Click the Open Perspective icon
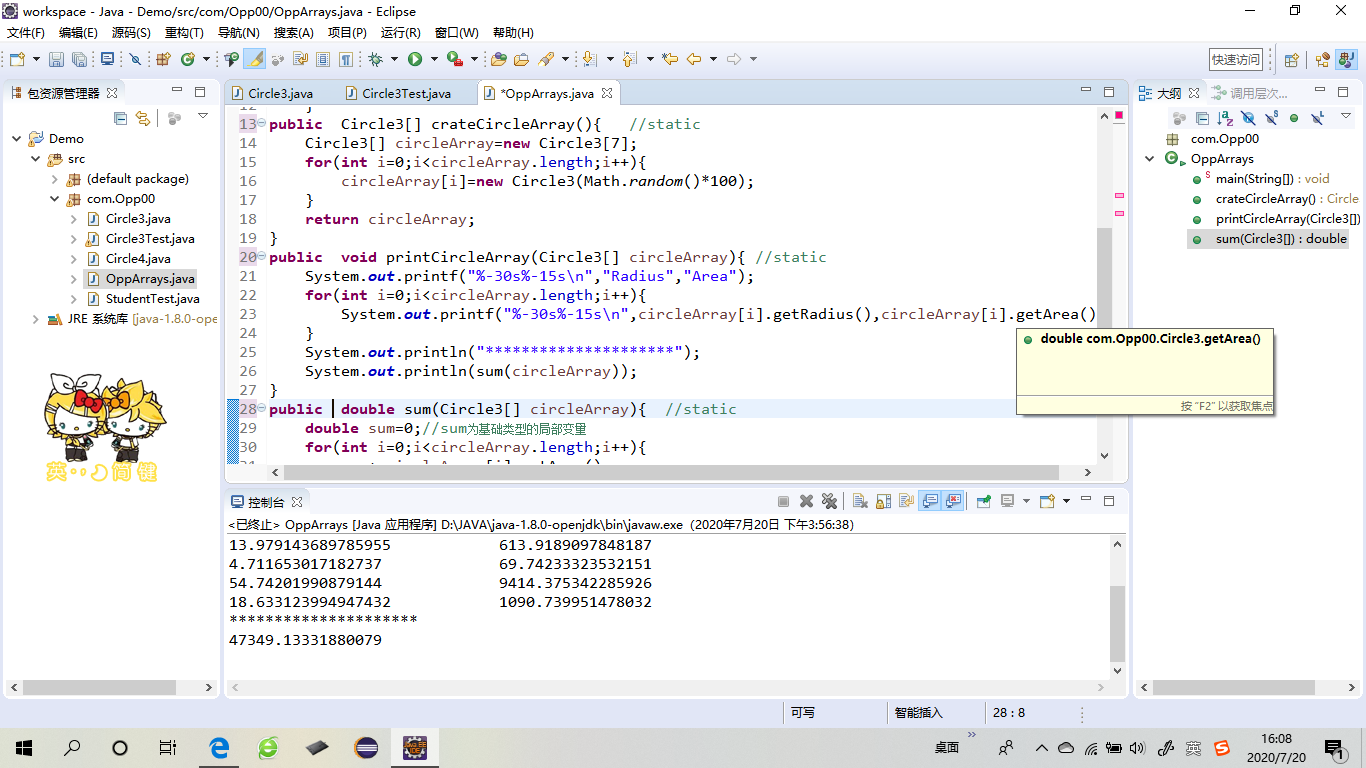Viewport: 1366px width, 768px height. click(1291, 59)
